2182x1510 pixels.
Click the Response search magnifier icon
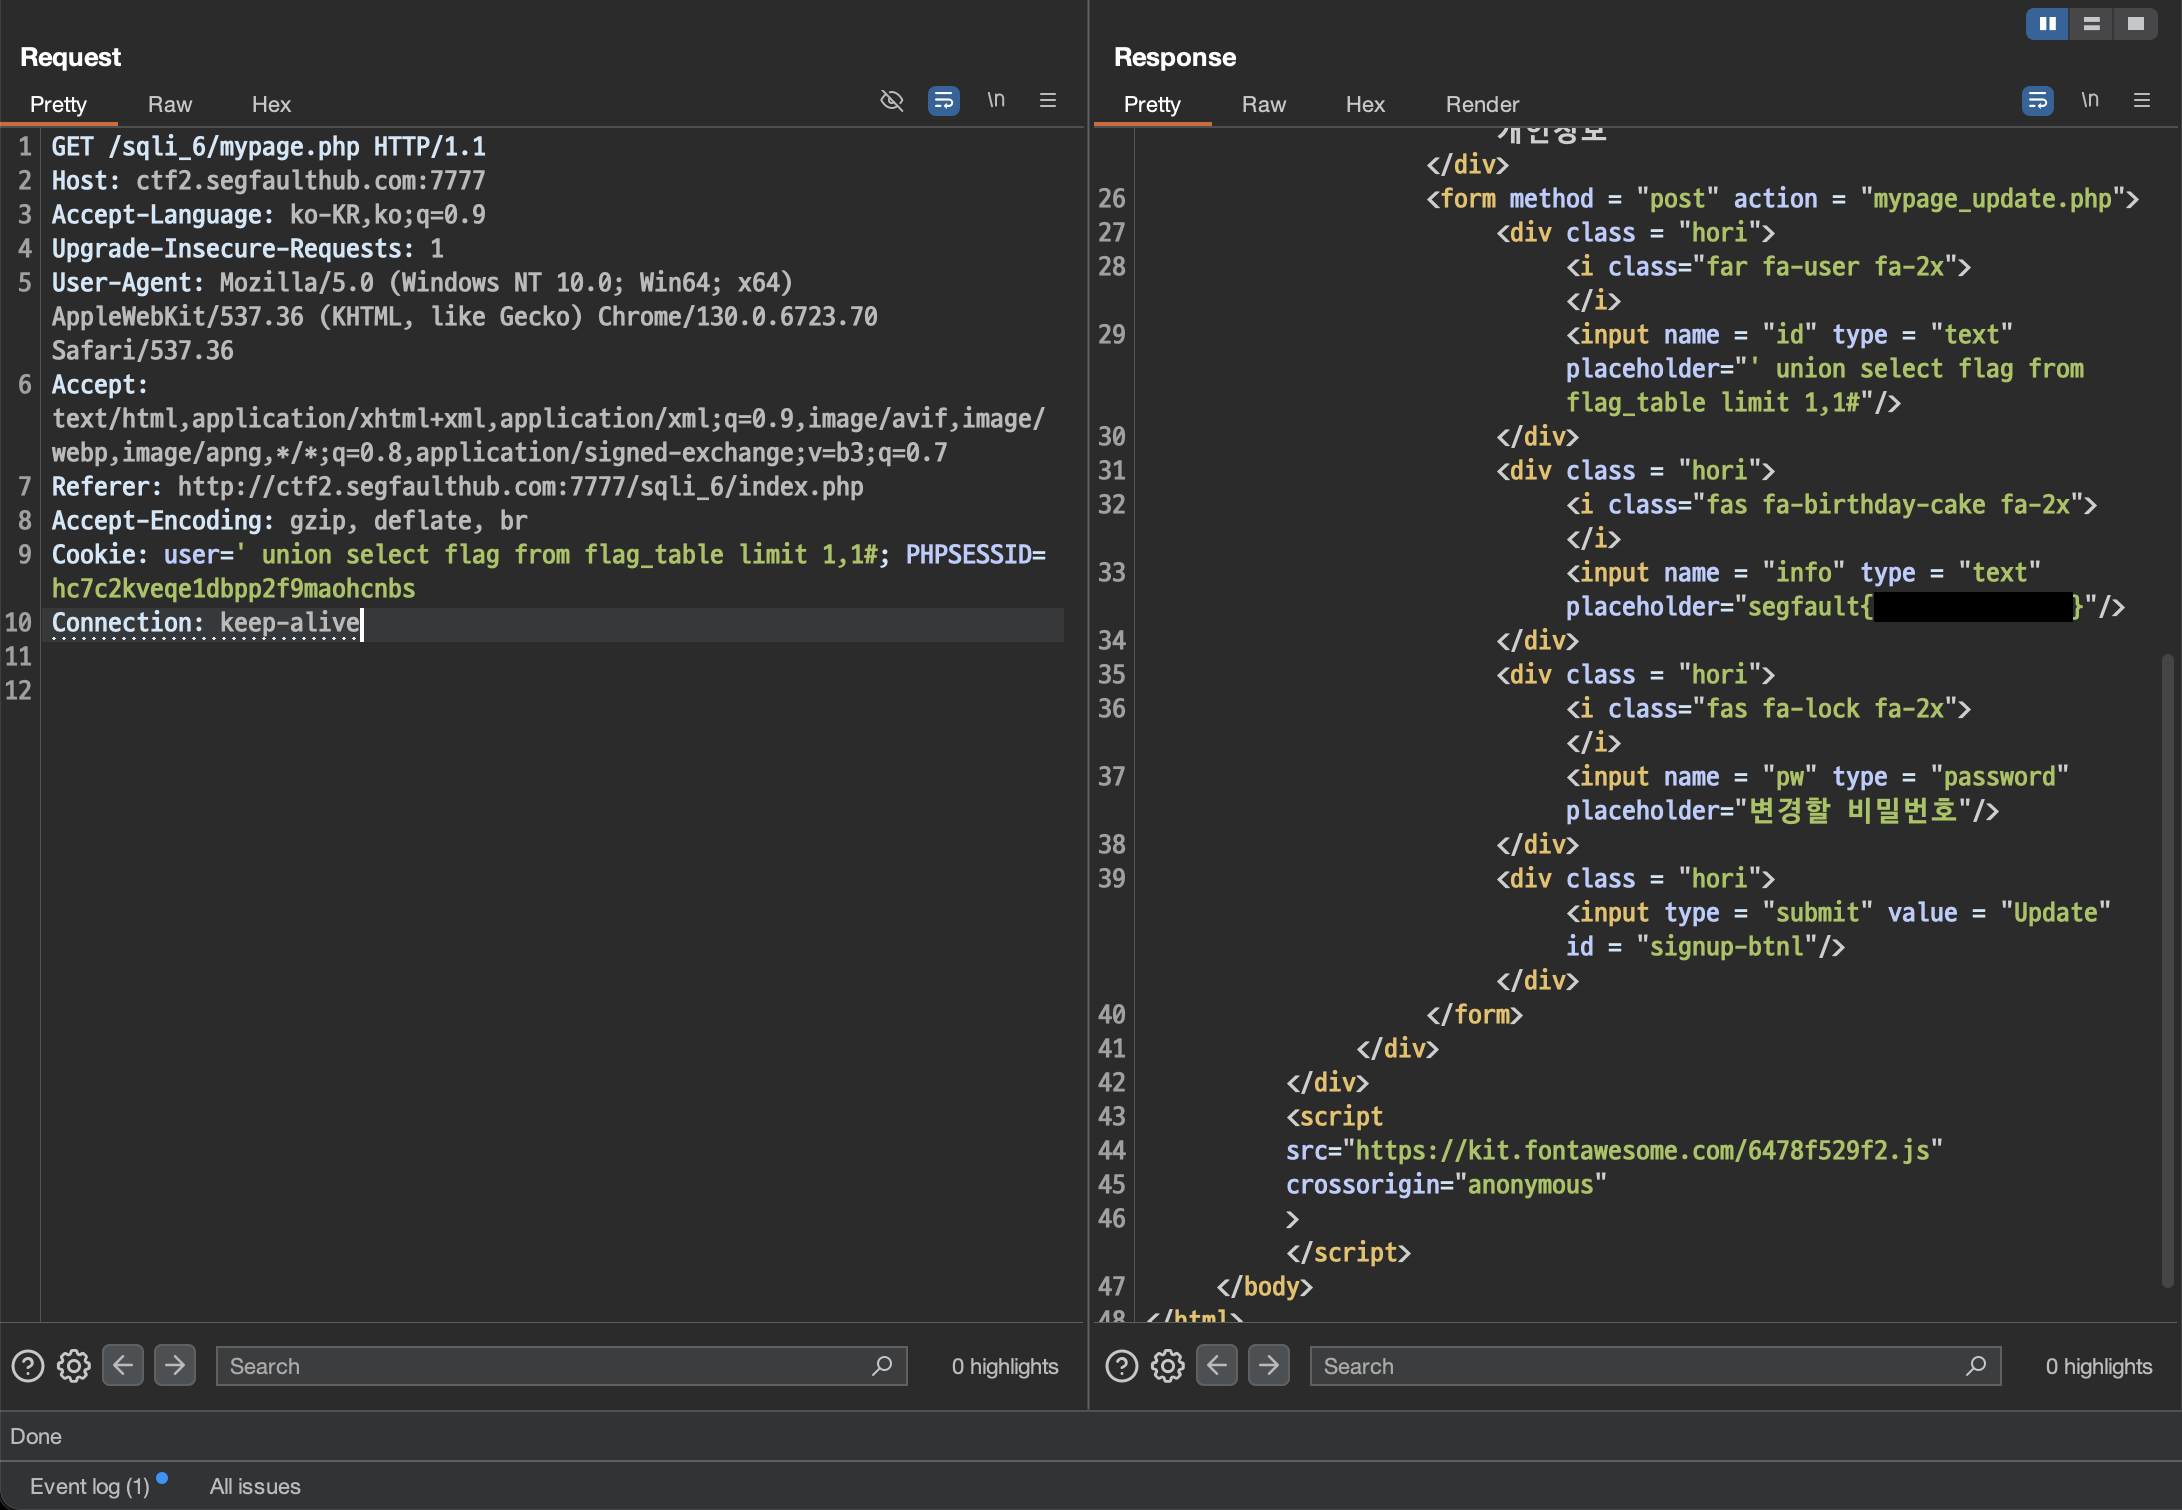click(1976, 1366)
